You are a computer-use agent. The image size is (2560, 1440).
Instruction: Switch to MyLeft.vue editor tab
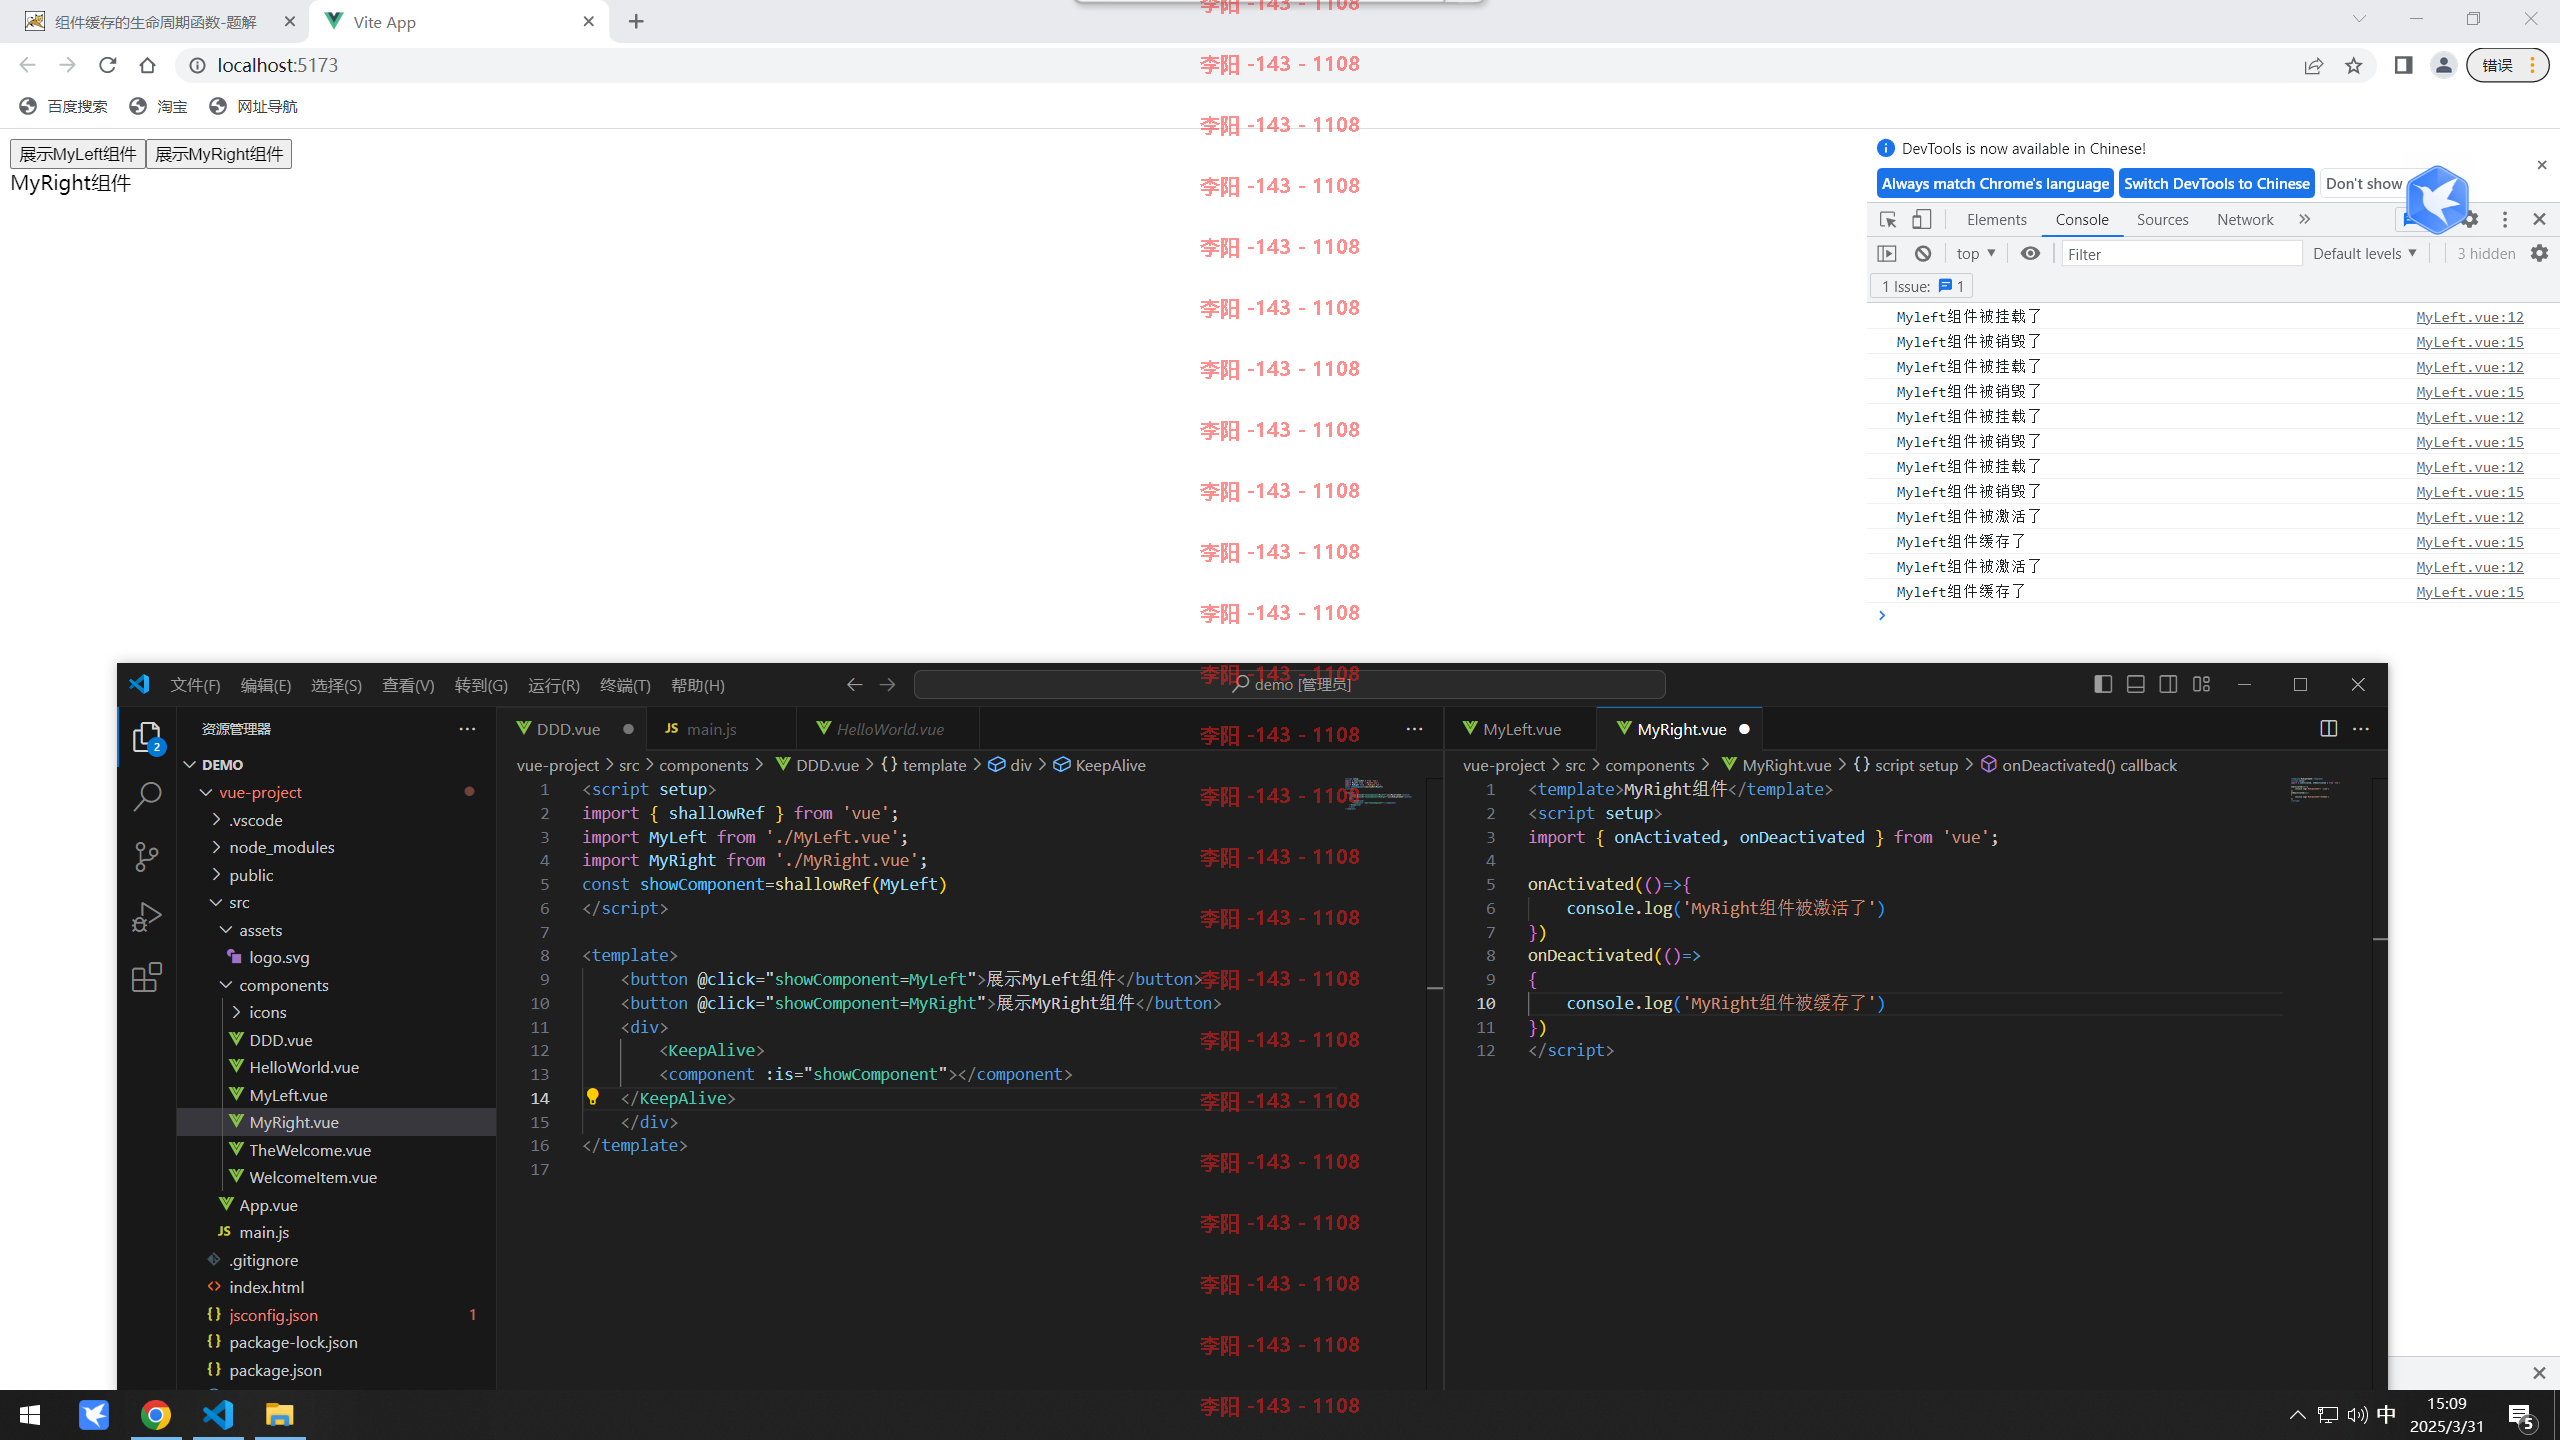(x=1522, y=729)
